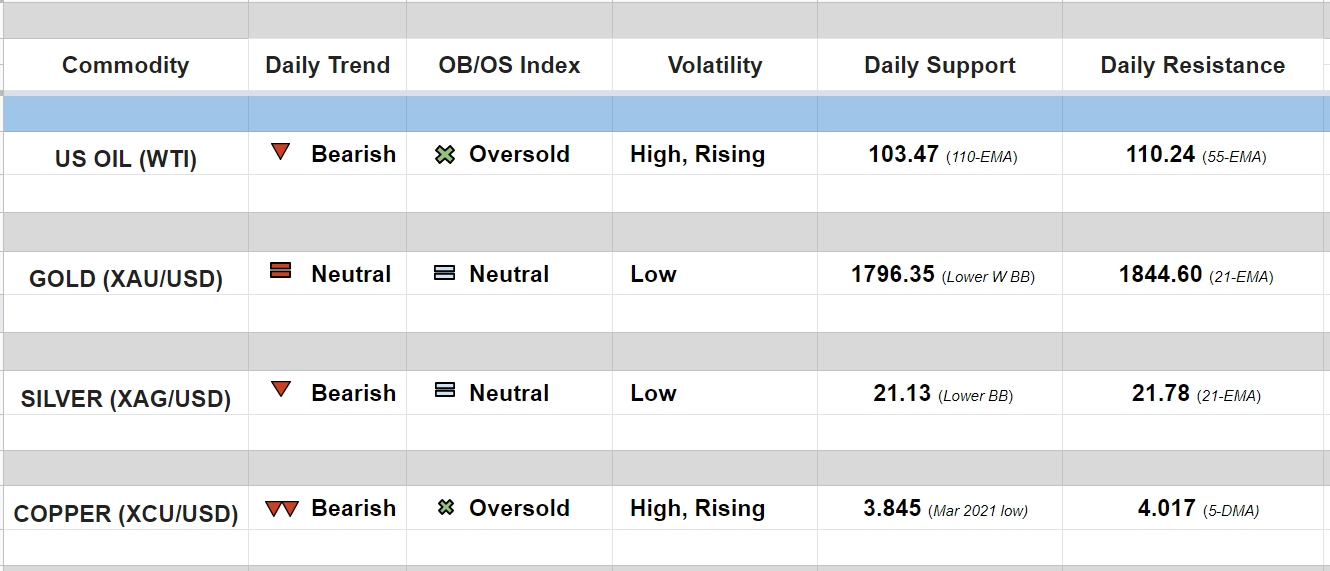Click the red neutral bars icon in GOLD row

[281, 270]
